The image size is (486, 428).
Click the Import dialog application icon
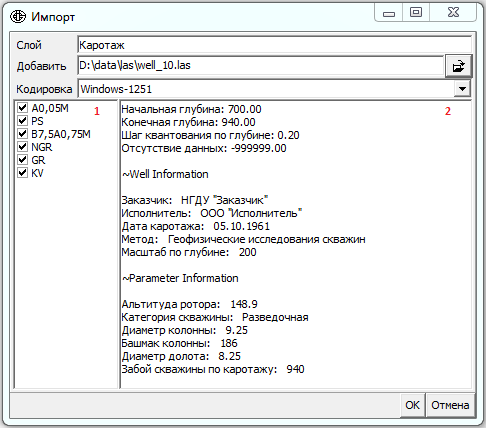click(x=18, y=16)
